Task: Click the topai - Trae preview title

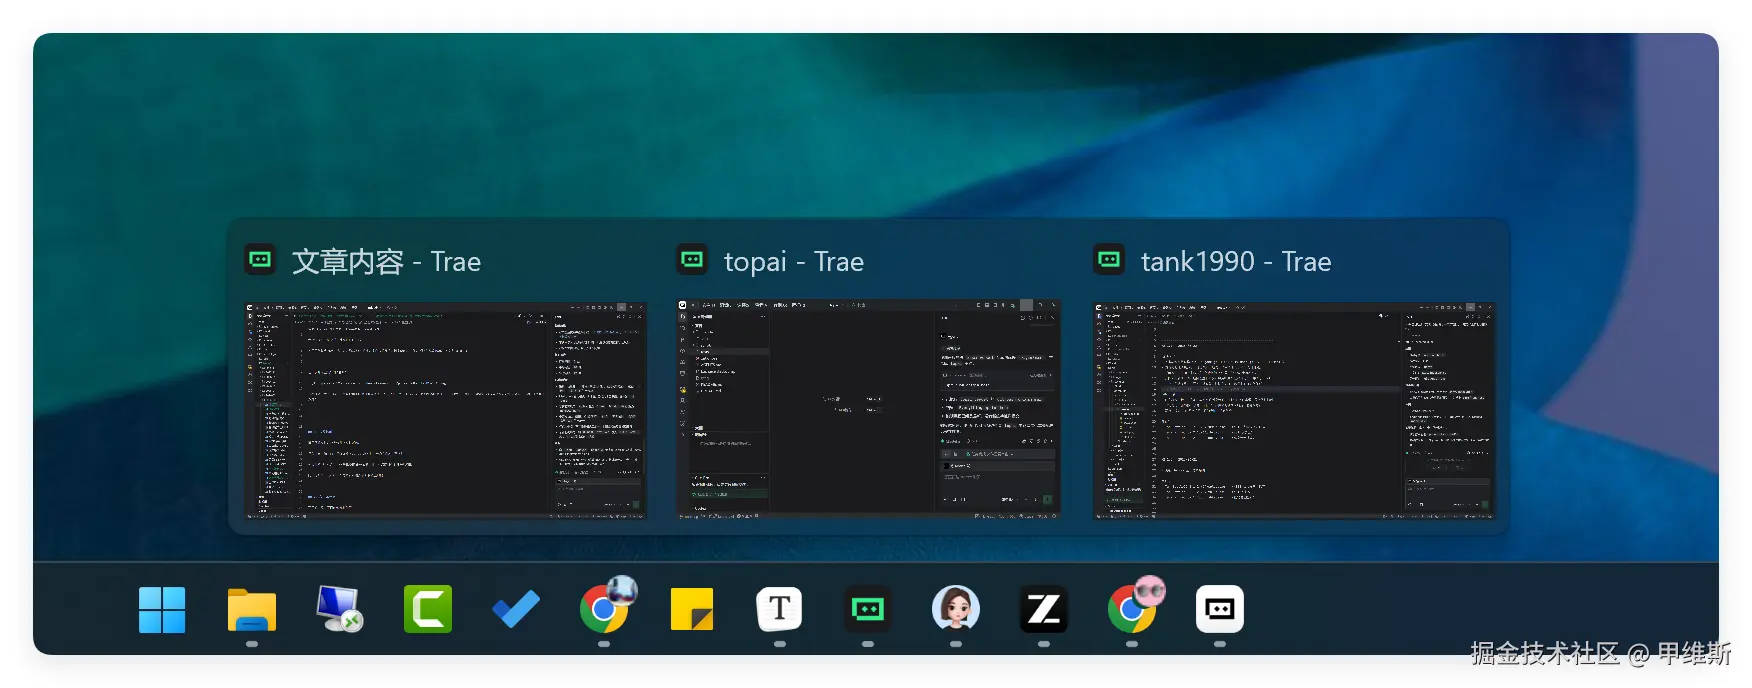Action: [x=793, y=262]
